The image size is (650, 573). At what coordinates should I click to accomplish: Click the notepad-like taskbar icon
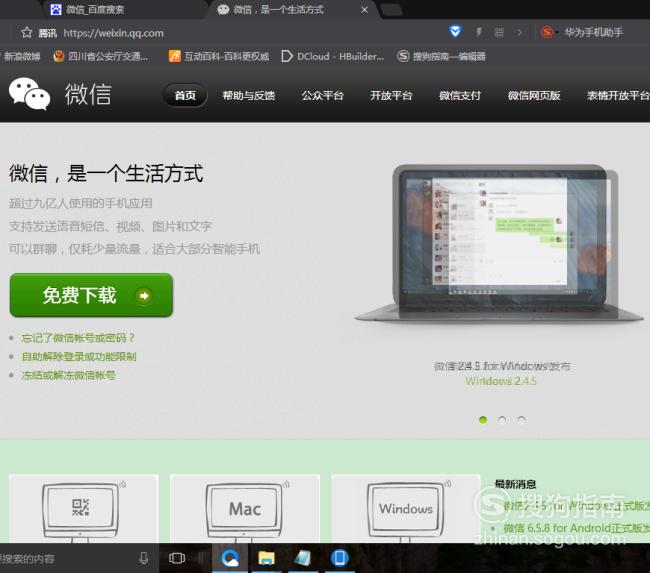[303, 558]
